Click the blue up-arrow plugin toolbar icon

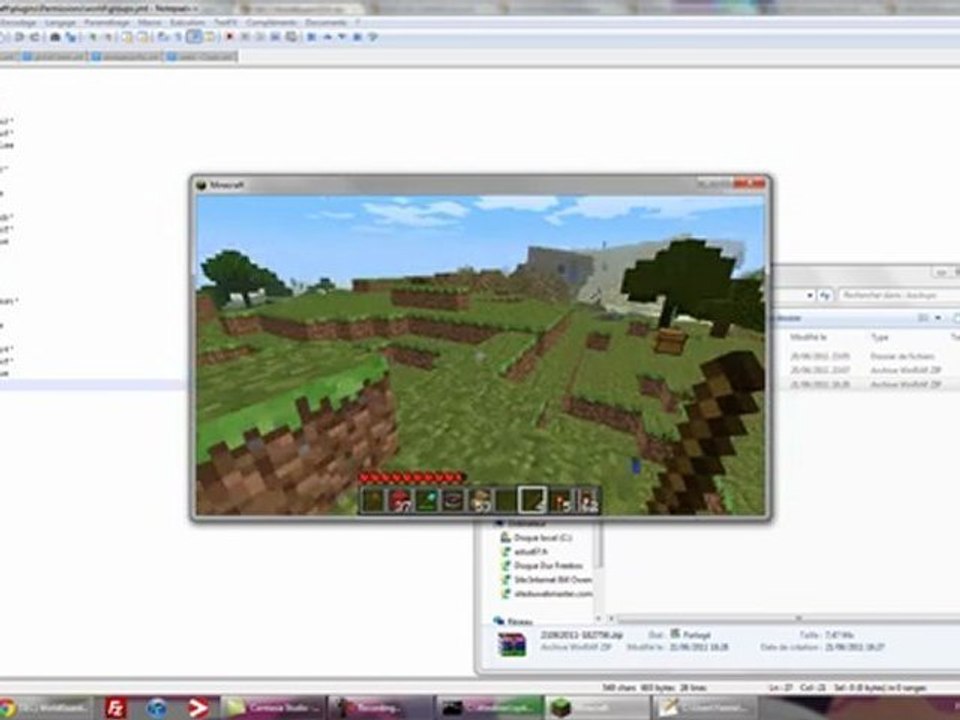point(327,37)
